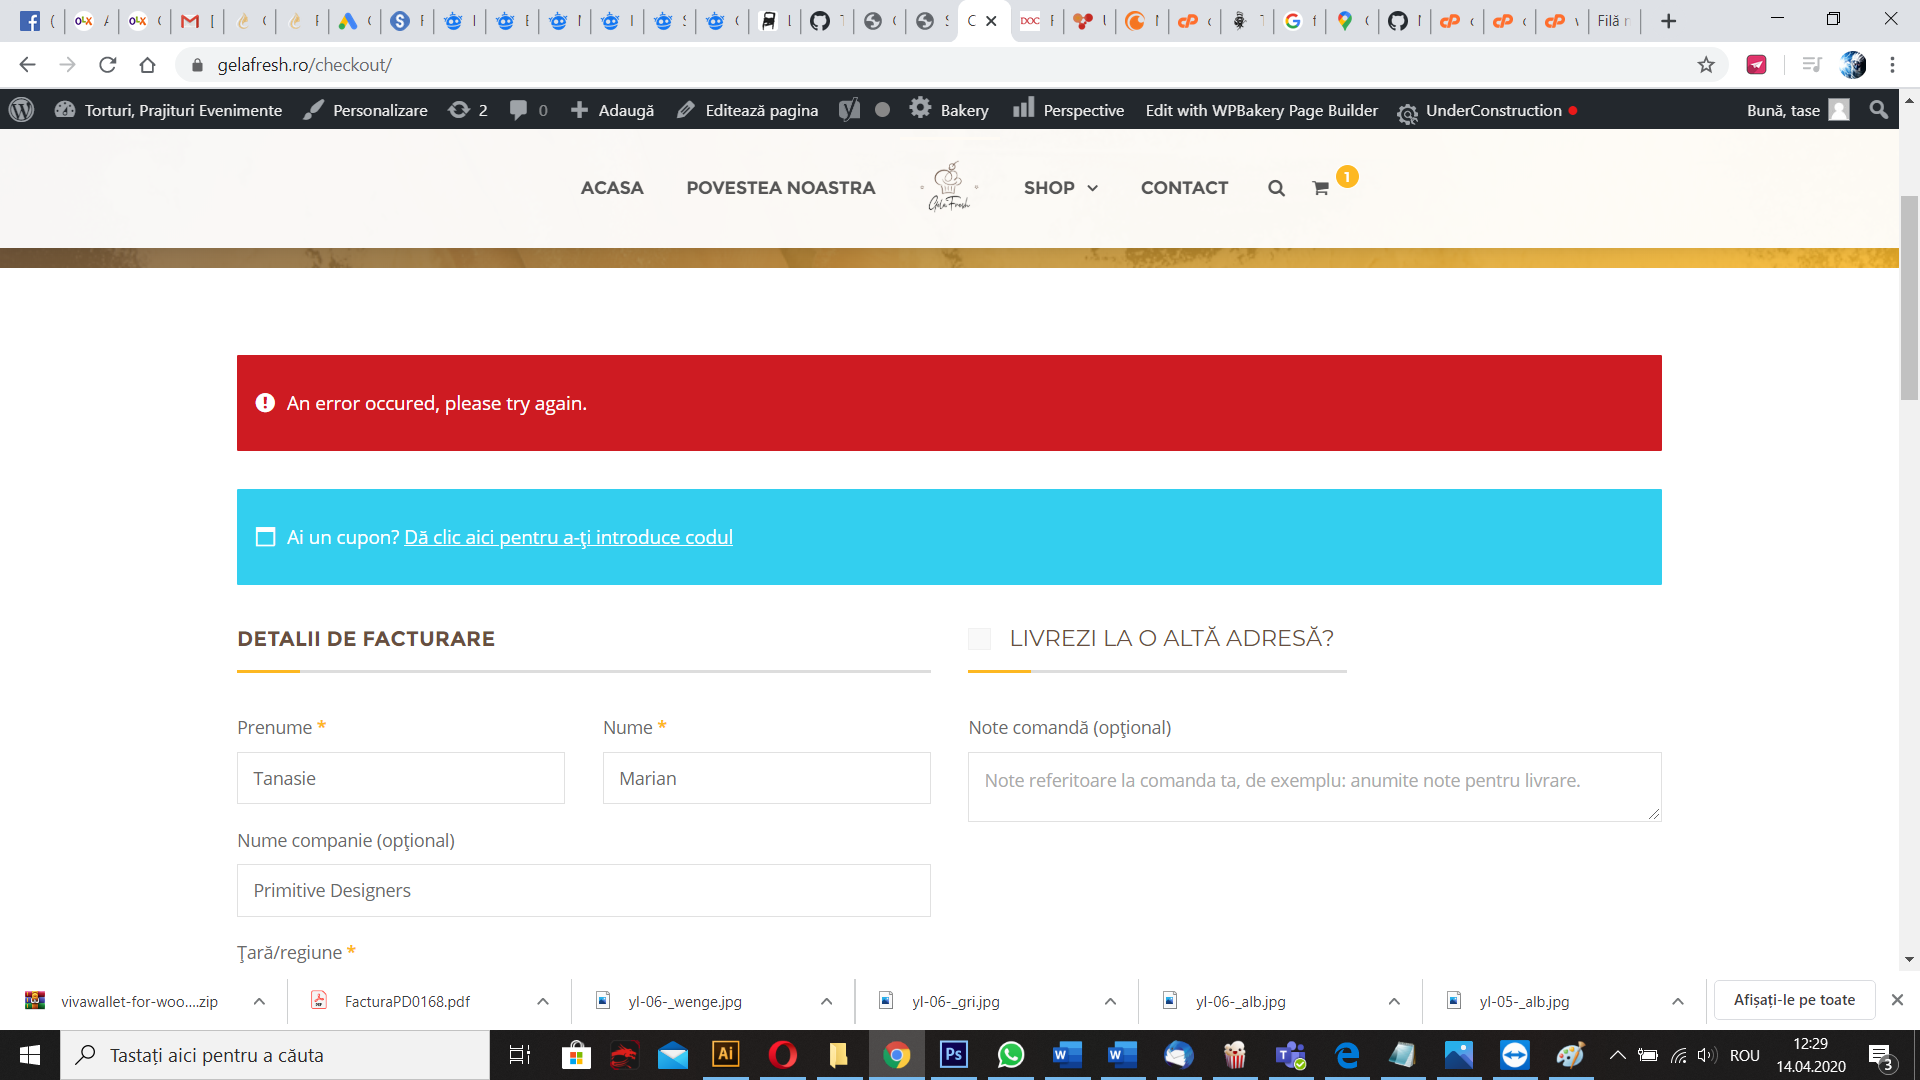Open the comments bubble icon
The image size is (1920, 1080).
(x=521, y=110)
